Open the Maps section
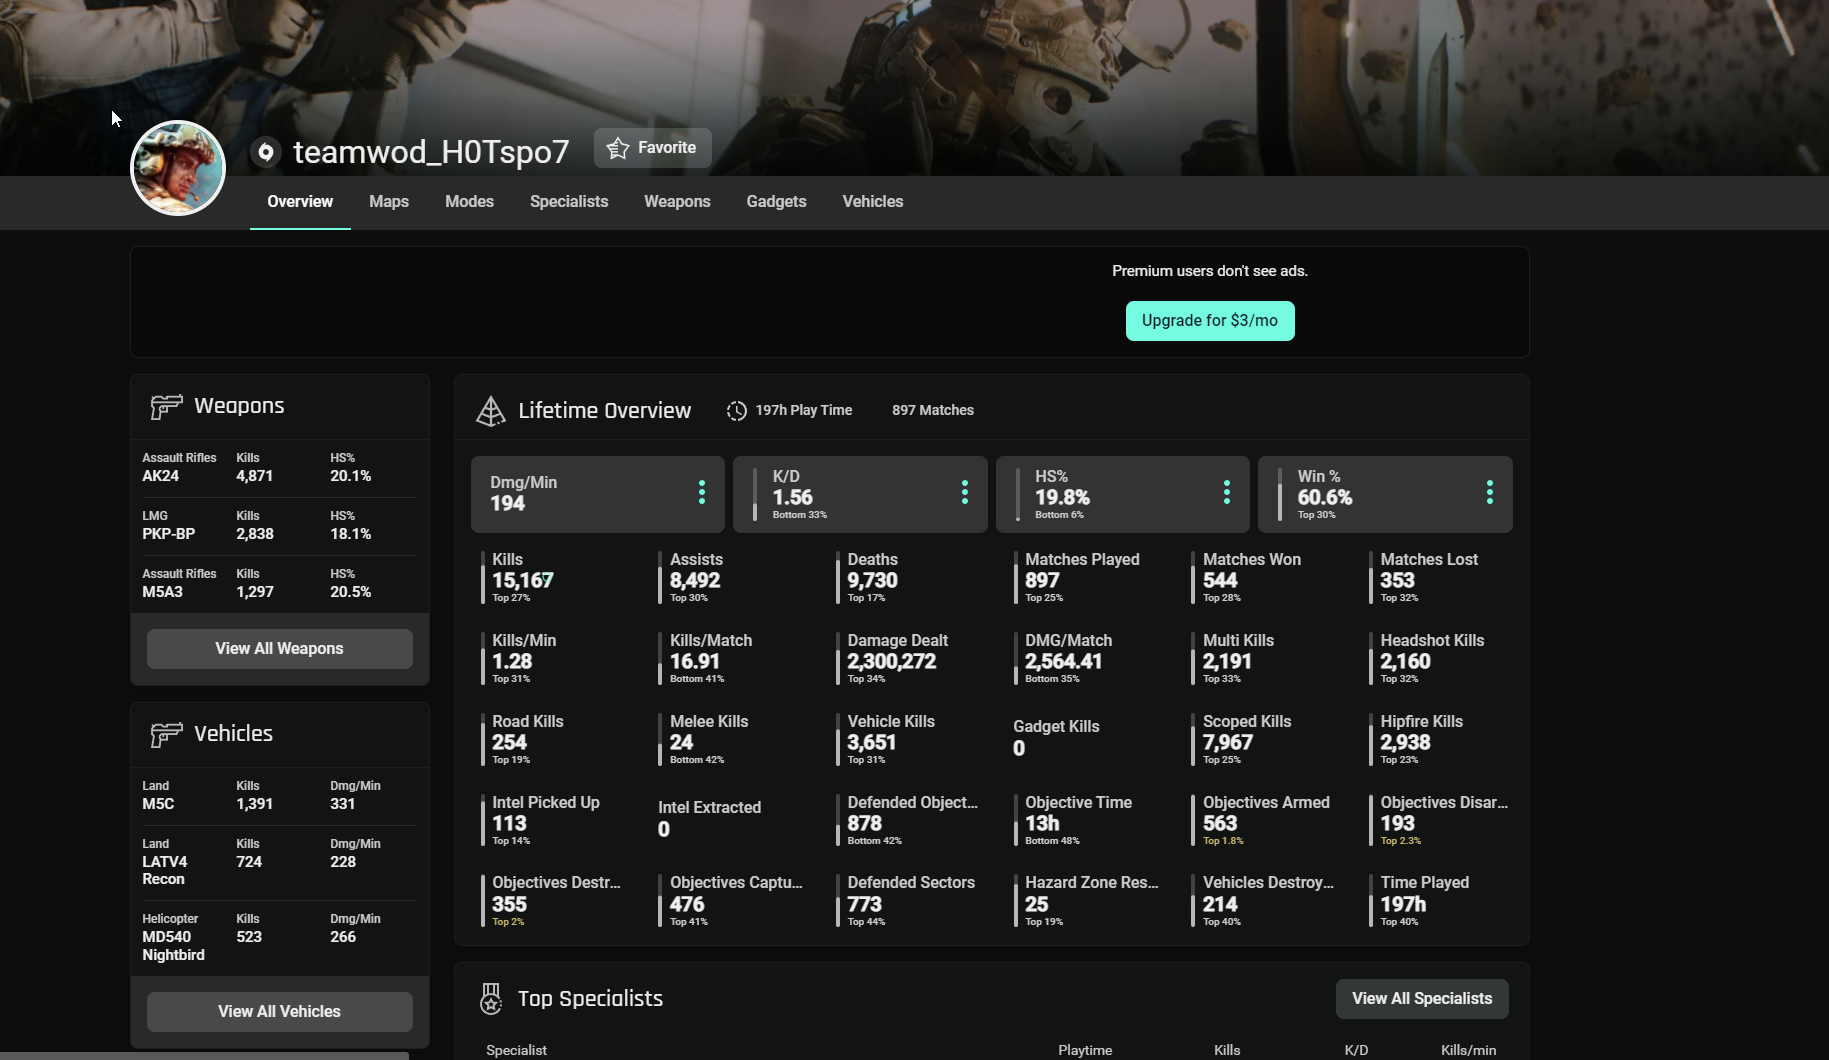Image resolution: width=1829 pixels, height=1060 pixels. pyautogui.click(x=388, y=201)
